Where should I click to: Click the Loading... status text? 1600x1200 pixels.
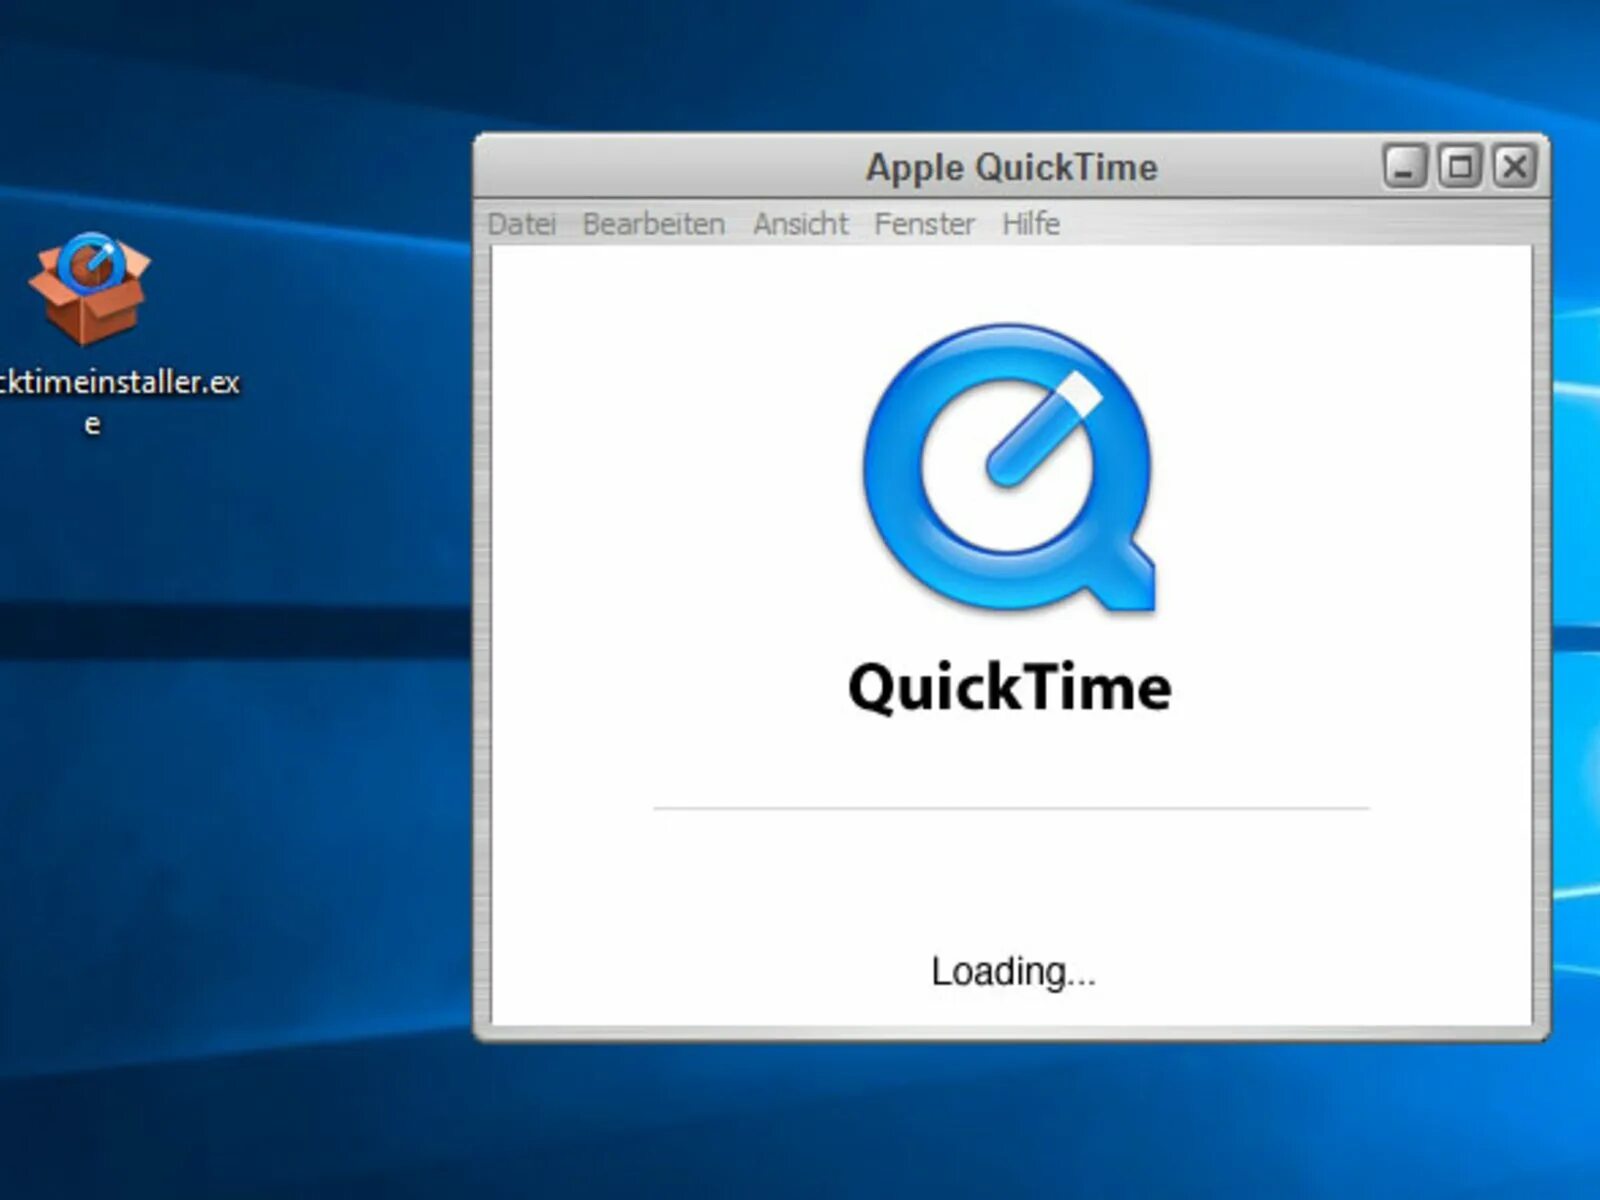tap(1013, 971)
